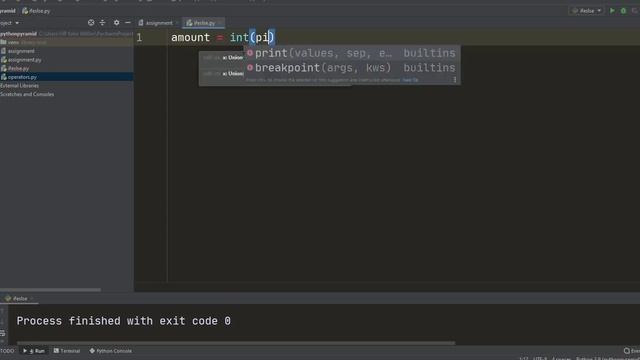Click the green Run triangle icon
640x360 pixels.
(612, 11)
